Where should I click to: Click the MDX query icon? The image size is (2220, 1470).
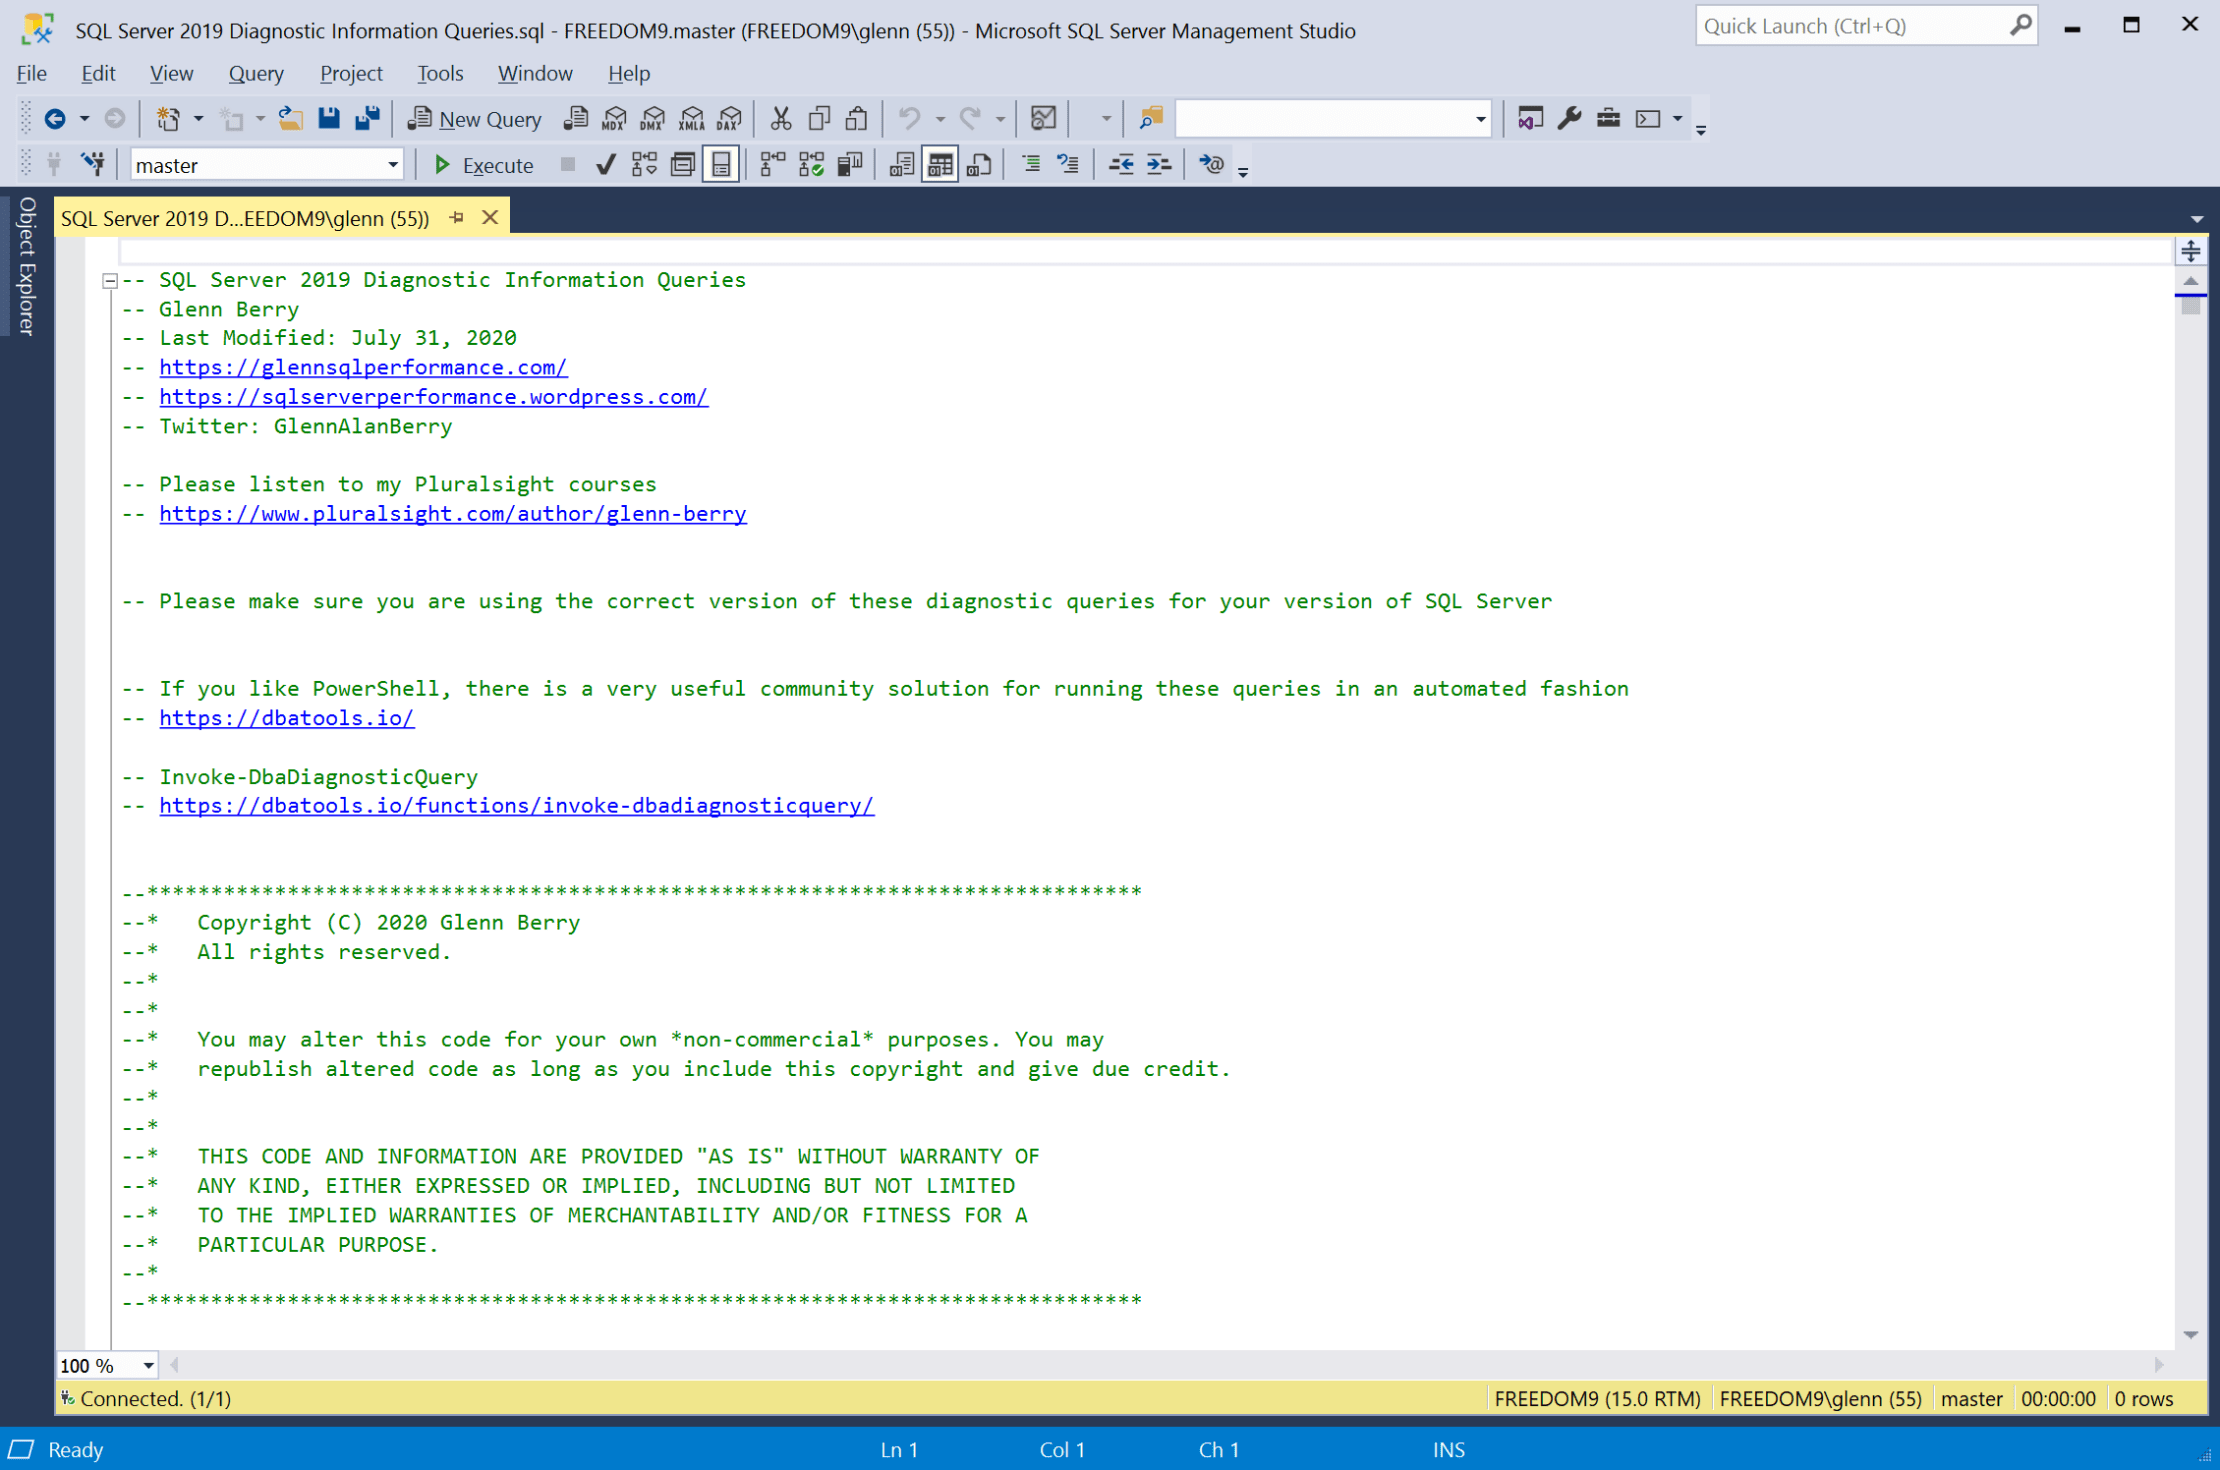[614, 118]
